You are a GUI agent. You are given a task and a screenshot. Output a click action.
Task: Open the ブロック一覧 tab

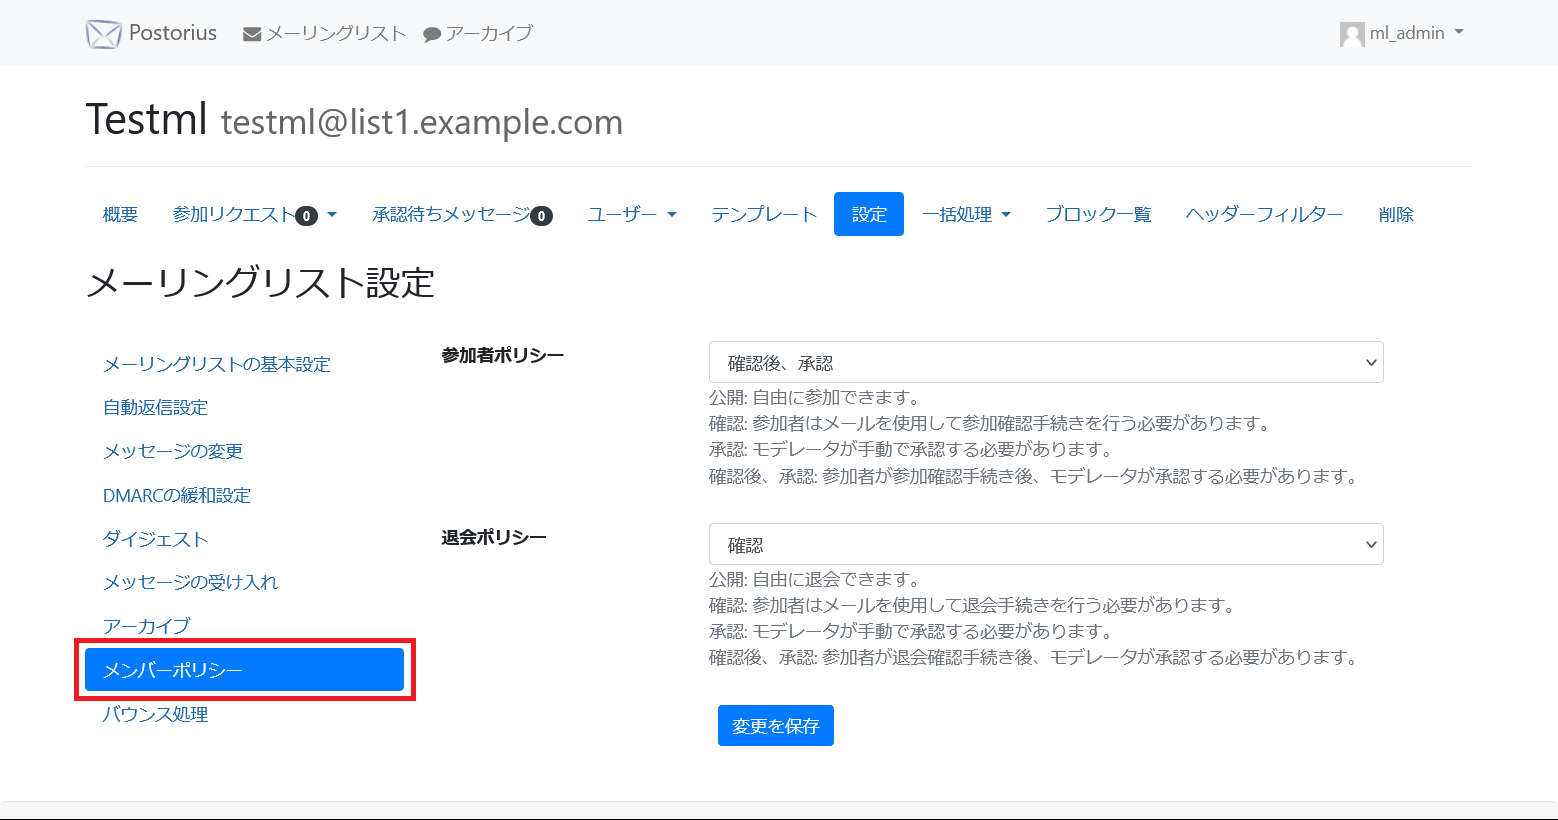tap(1098, 214)
